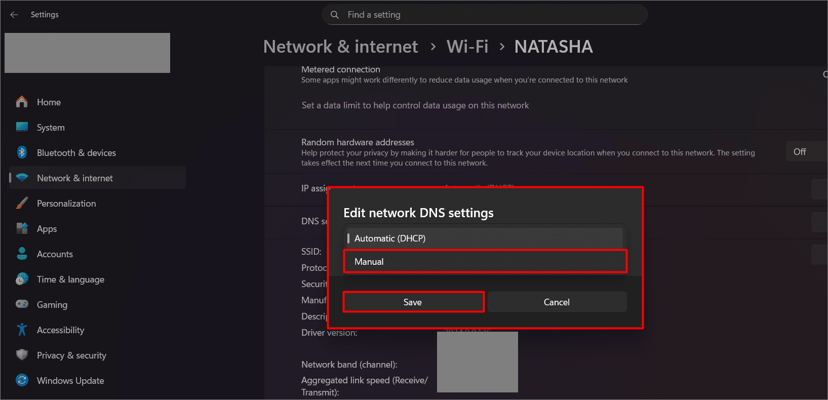The image size is (828, 400).
Task: Click the back arrow in Settings
Action: [x=14, y=15]
